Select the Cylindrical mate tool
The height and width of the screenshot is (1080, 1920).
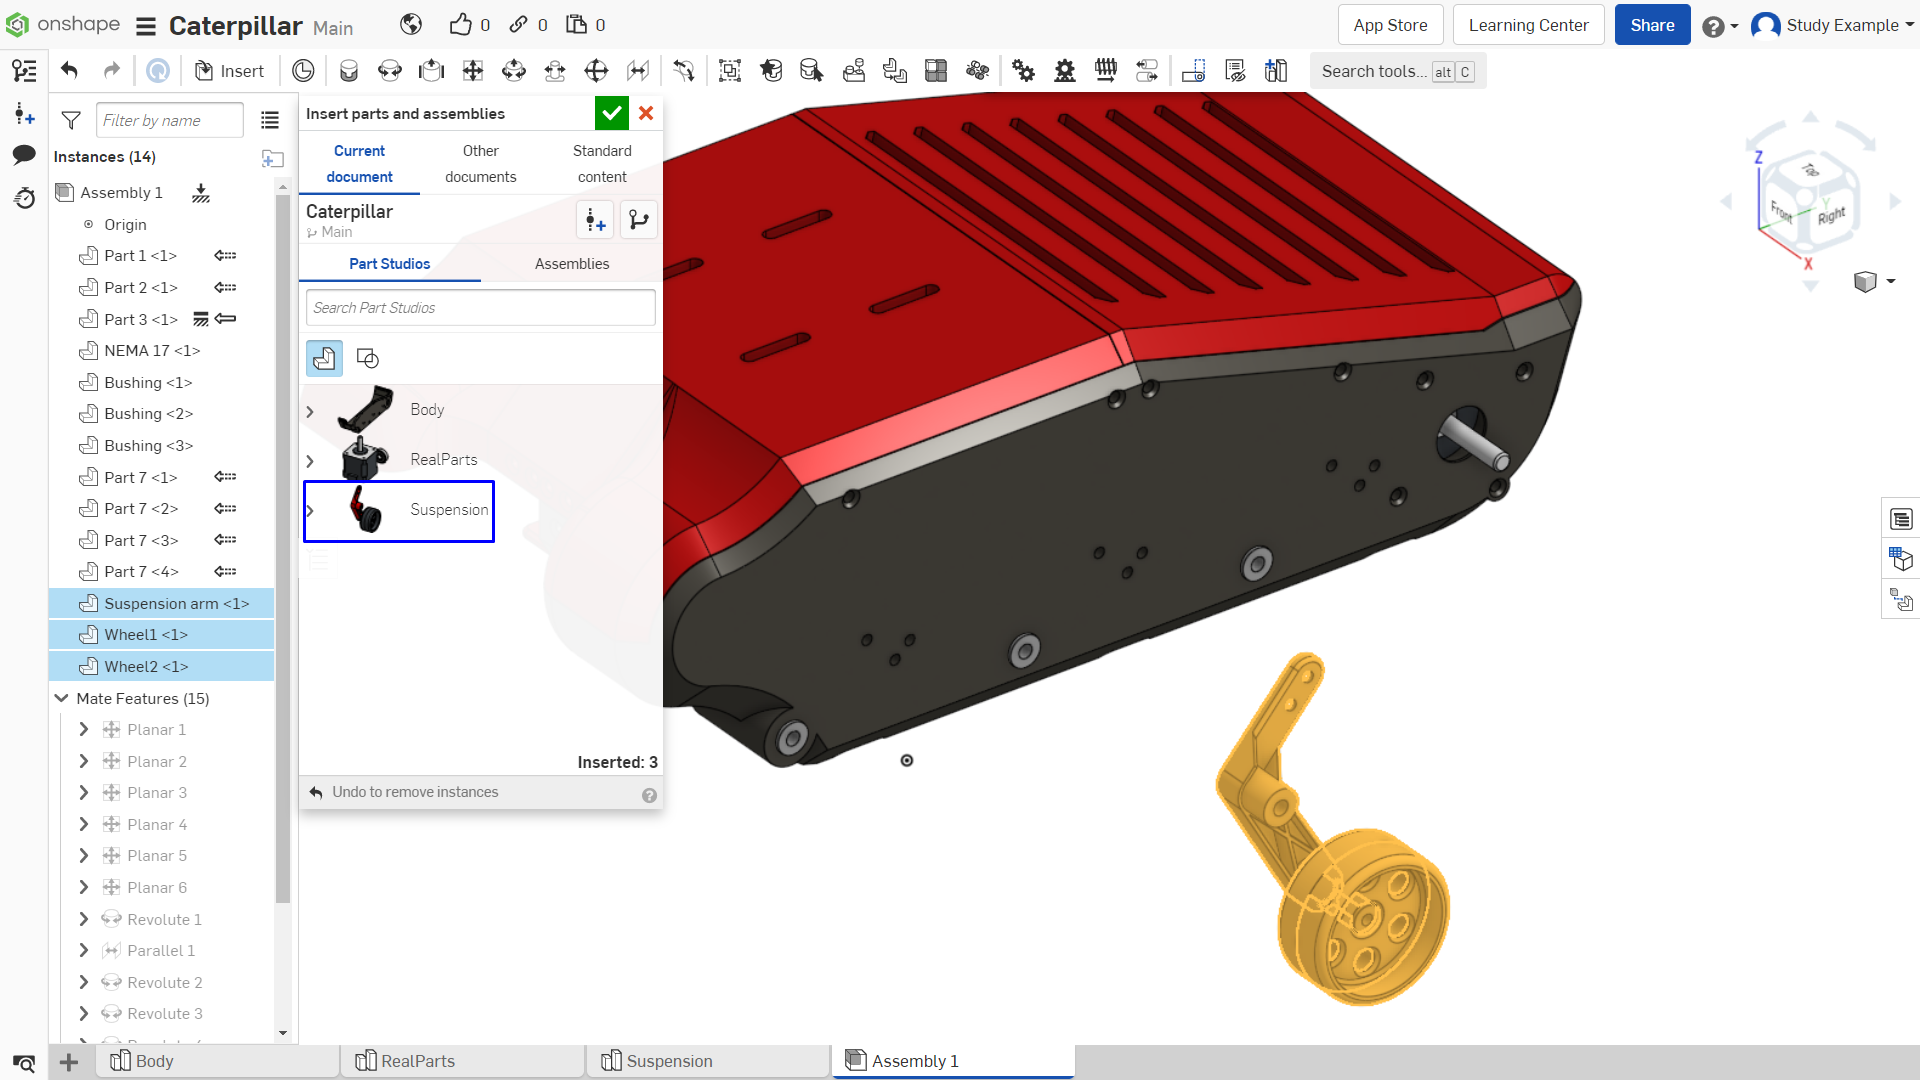tap(514, 71)
